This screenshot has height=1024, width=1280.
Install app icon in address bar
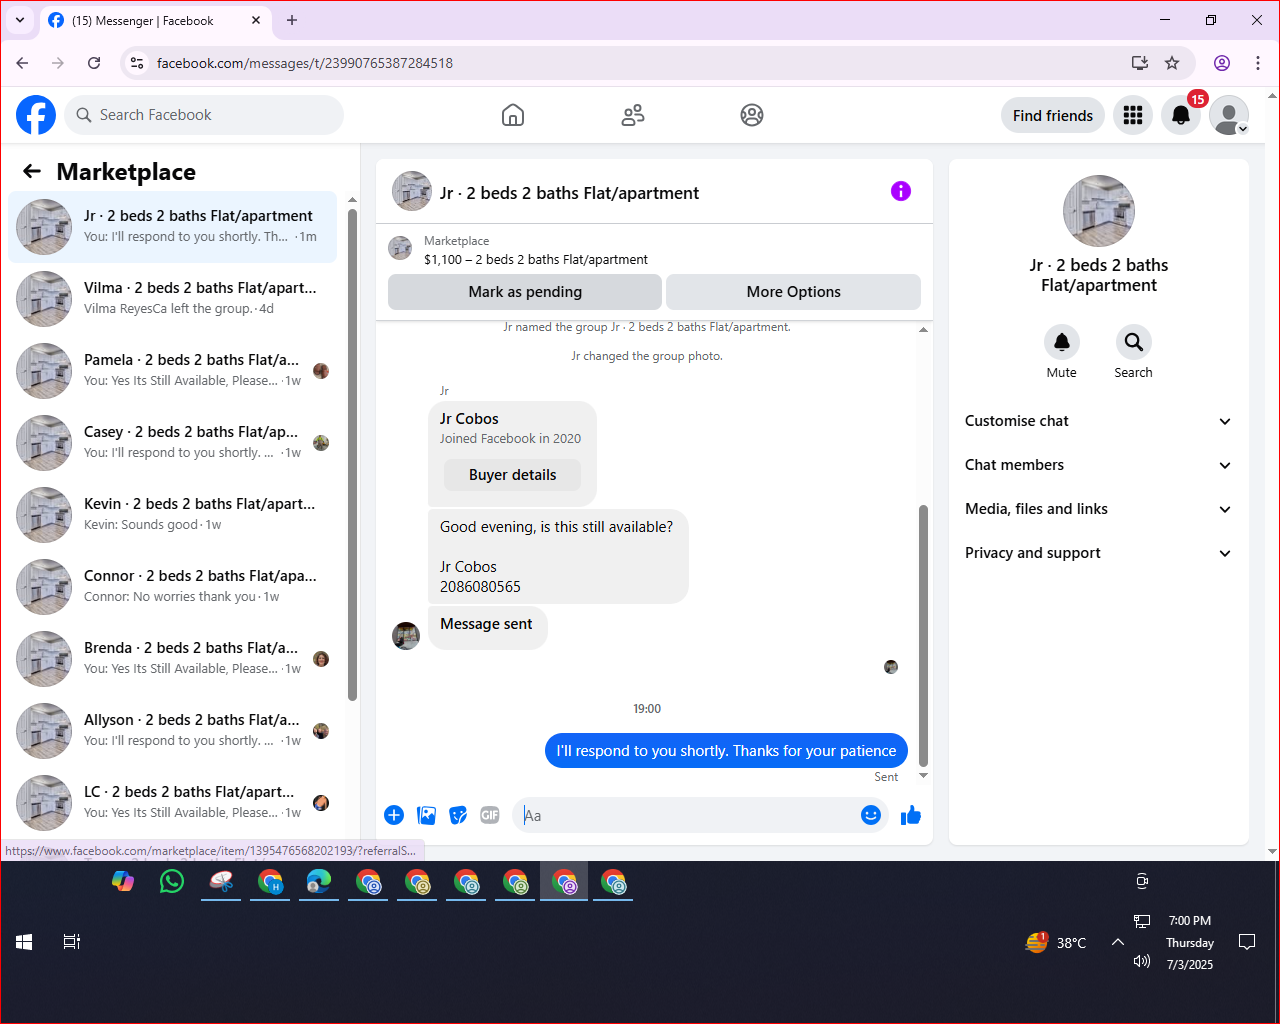coord(1139,63)
